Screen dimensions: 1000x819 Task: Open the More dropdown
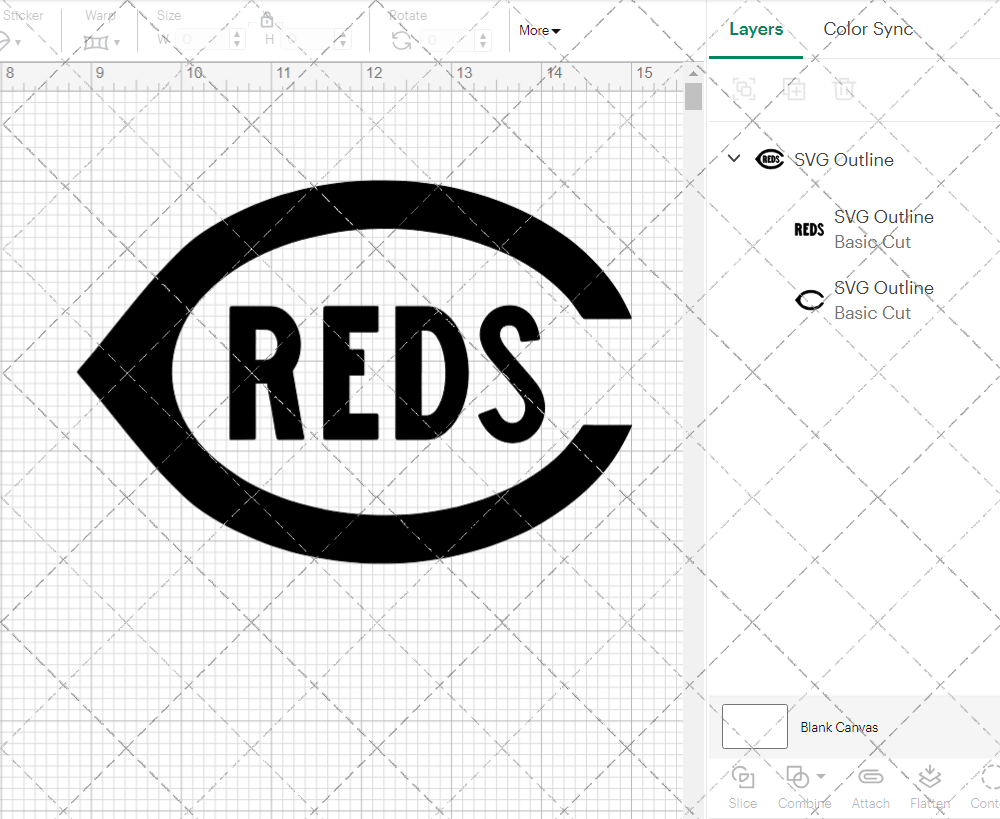(x=539, y=30)
